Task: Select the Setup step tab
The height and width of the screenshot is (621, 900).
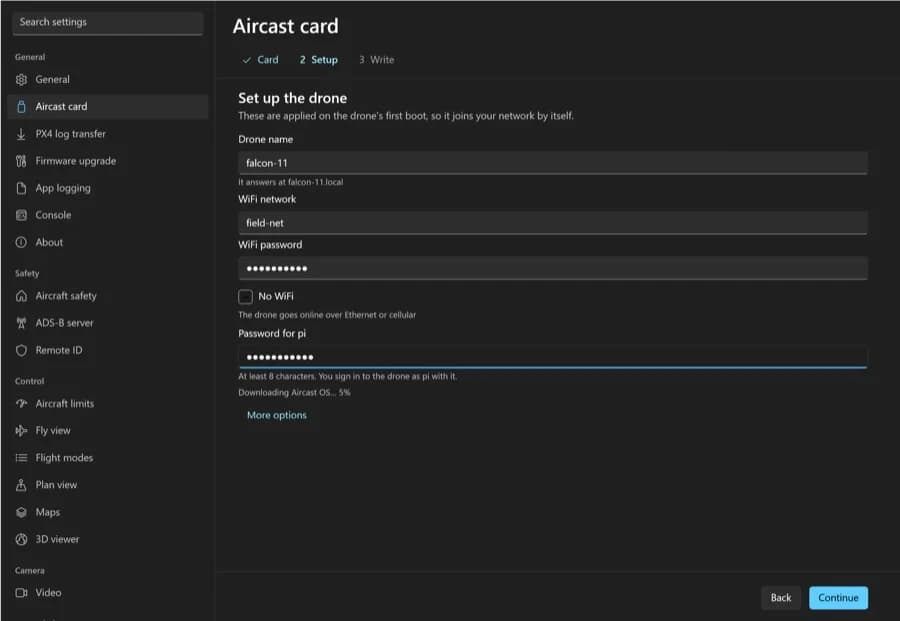Action: (319, 60)
